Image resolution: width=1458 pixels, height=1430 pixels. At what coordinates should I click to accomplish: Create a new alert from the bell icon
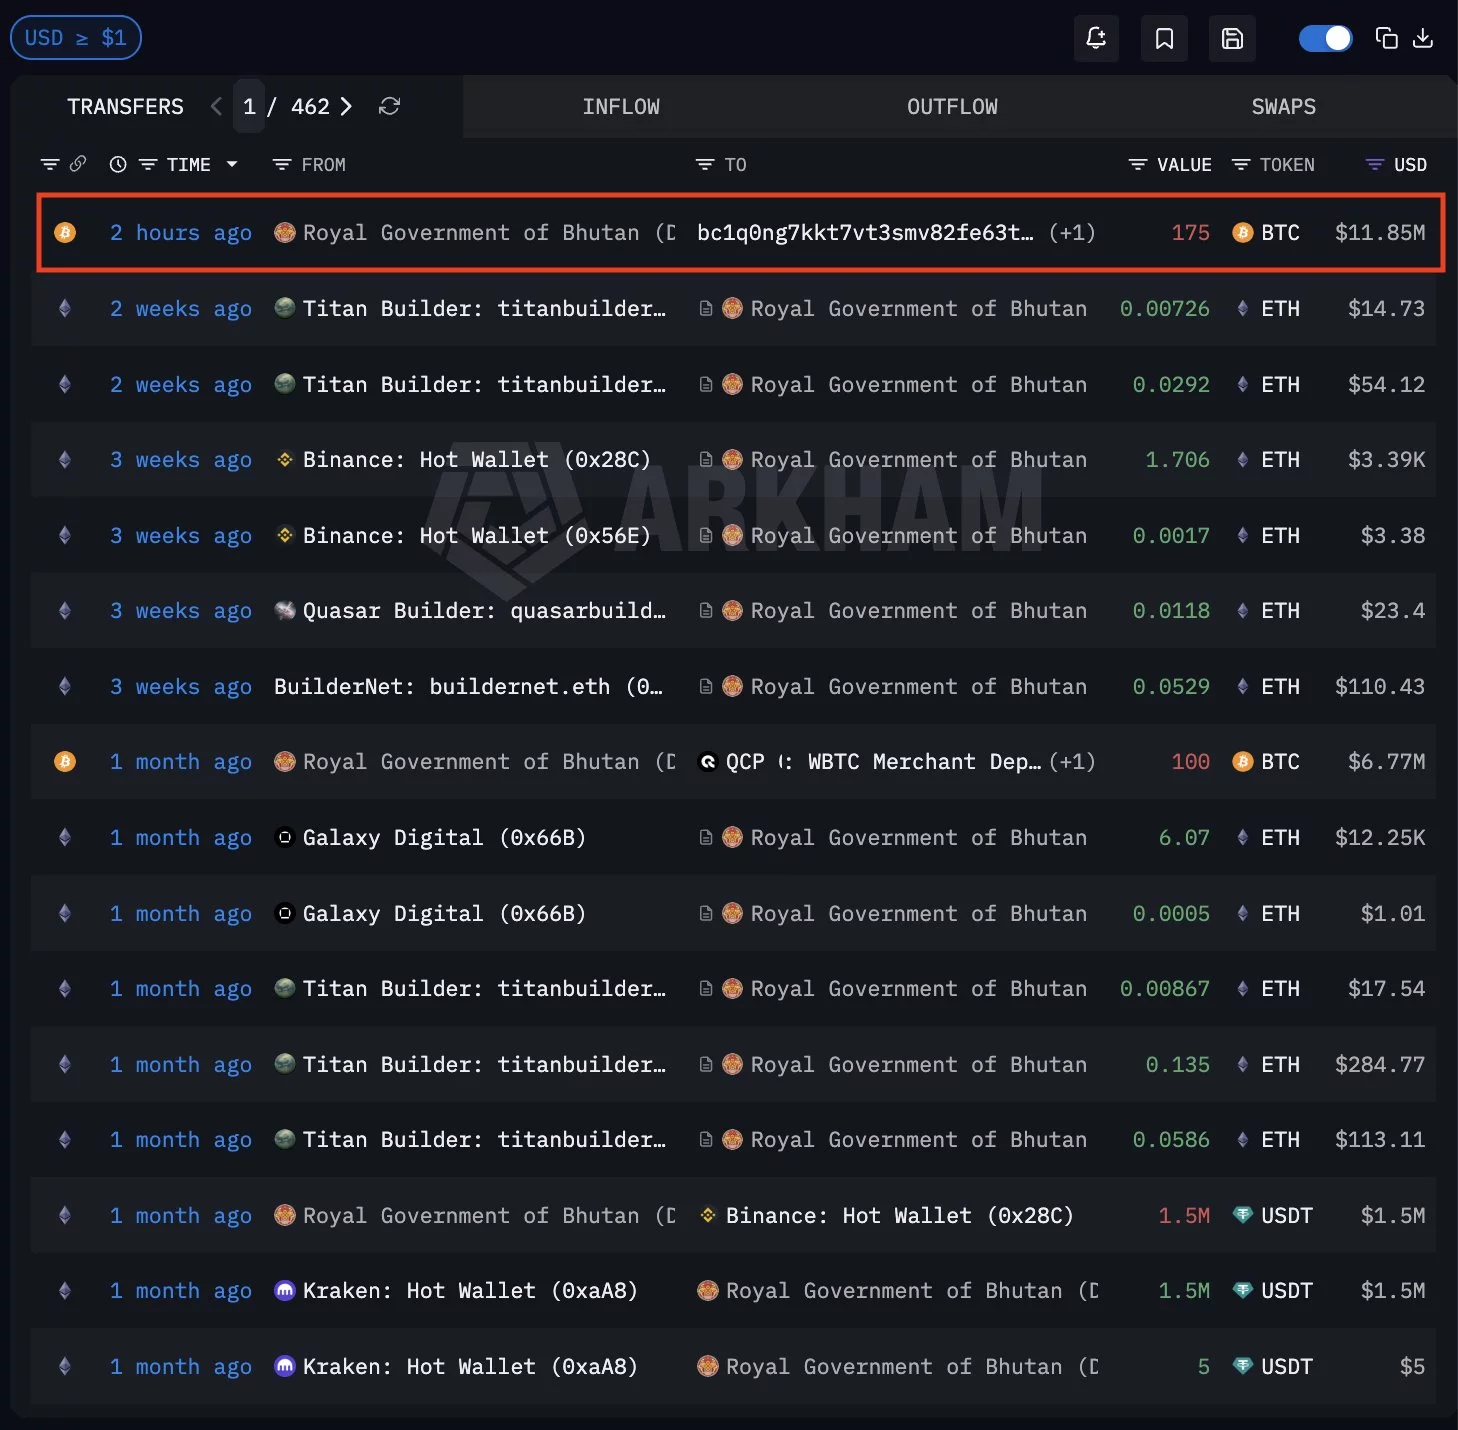click(1096, 38)
